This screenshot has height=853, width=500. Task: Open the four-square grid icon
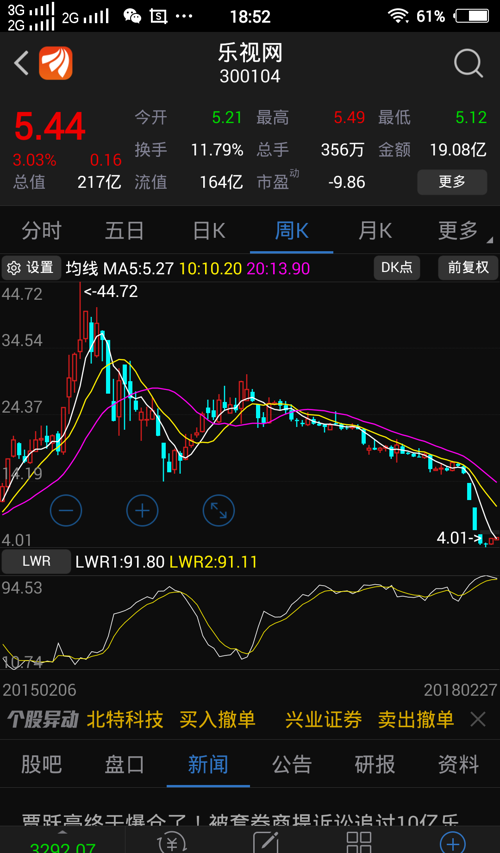click(x=359, y=842)
